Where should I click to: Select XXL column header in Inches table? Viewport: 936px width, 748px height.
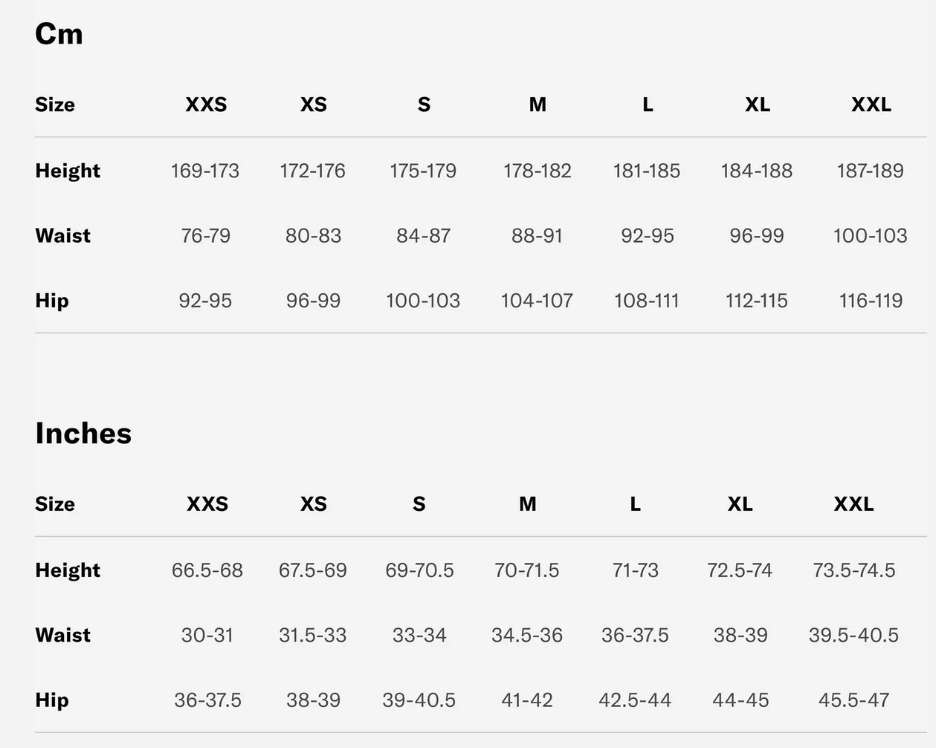pos(853,504)
